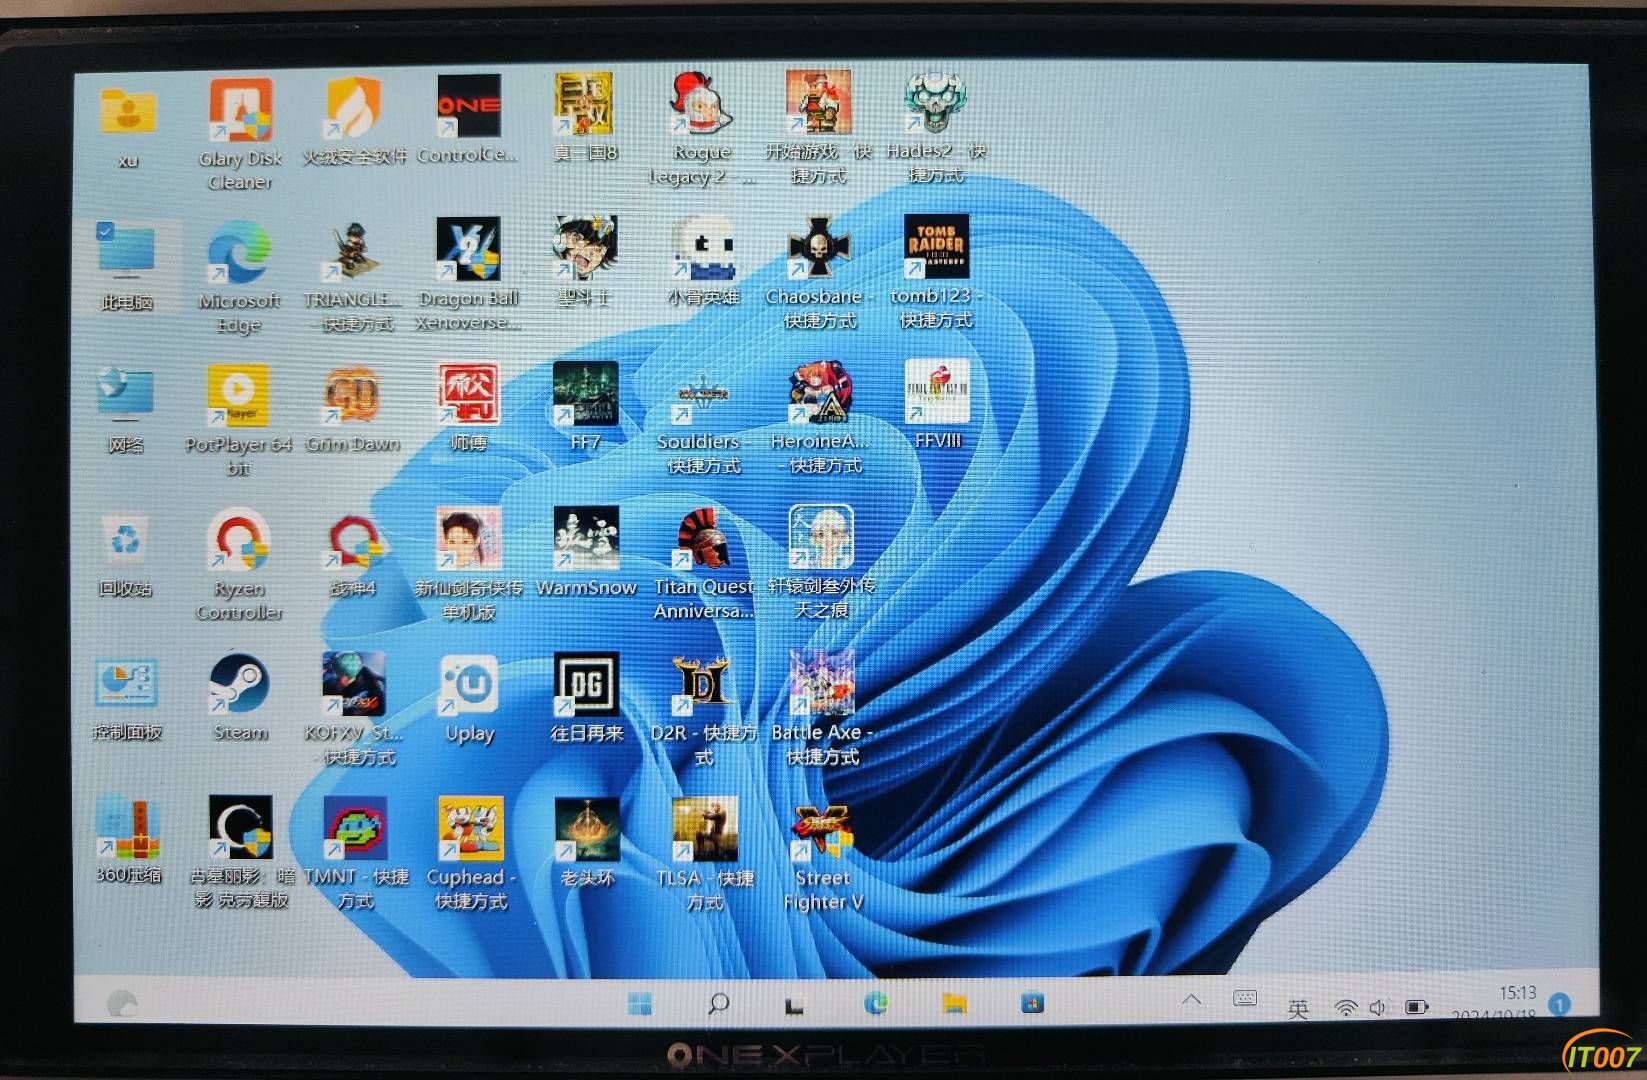
Task: Select the 回收站 Recycle Bin
Action: (x=126, y=540)
